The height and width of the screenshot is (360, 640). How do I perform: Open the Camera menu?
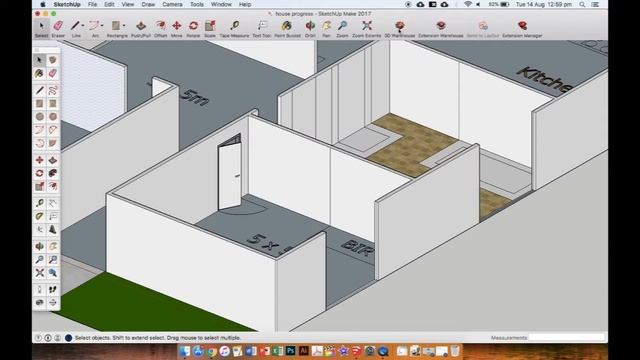click(172, 4)
